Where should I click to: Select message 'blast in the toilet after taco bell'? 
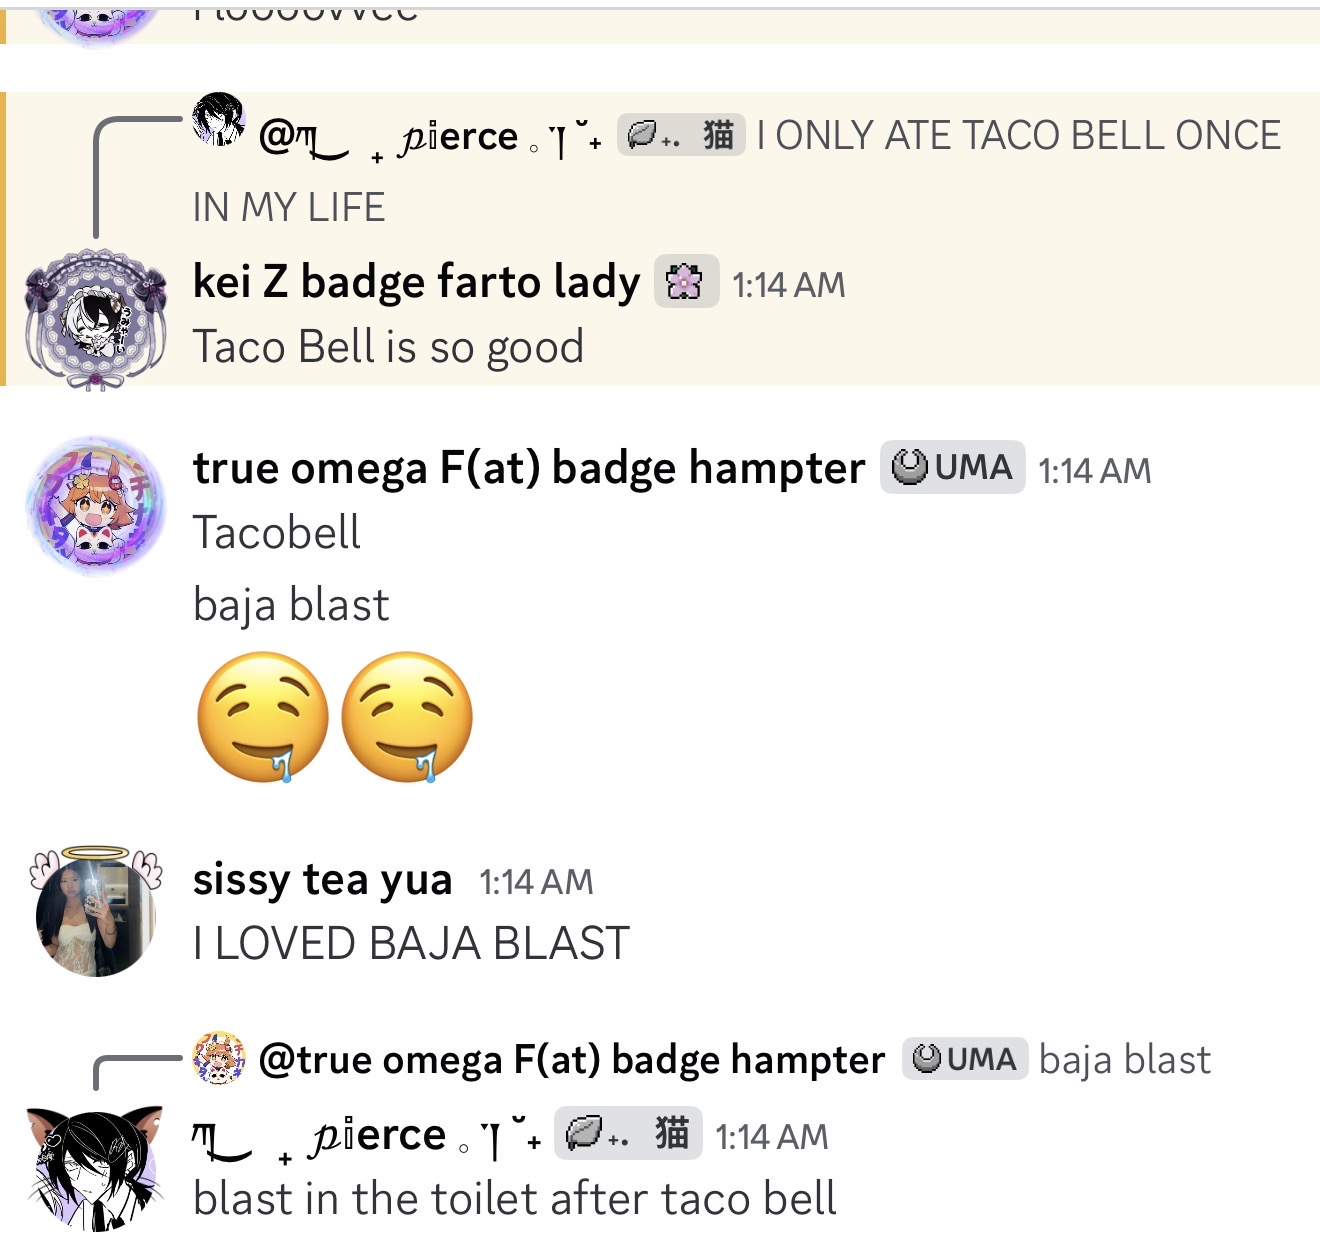[515, 1199]
